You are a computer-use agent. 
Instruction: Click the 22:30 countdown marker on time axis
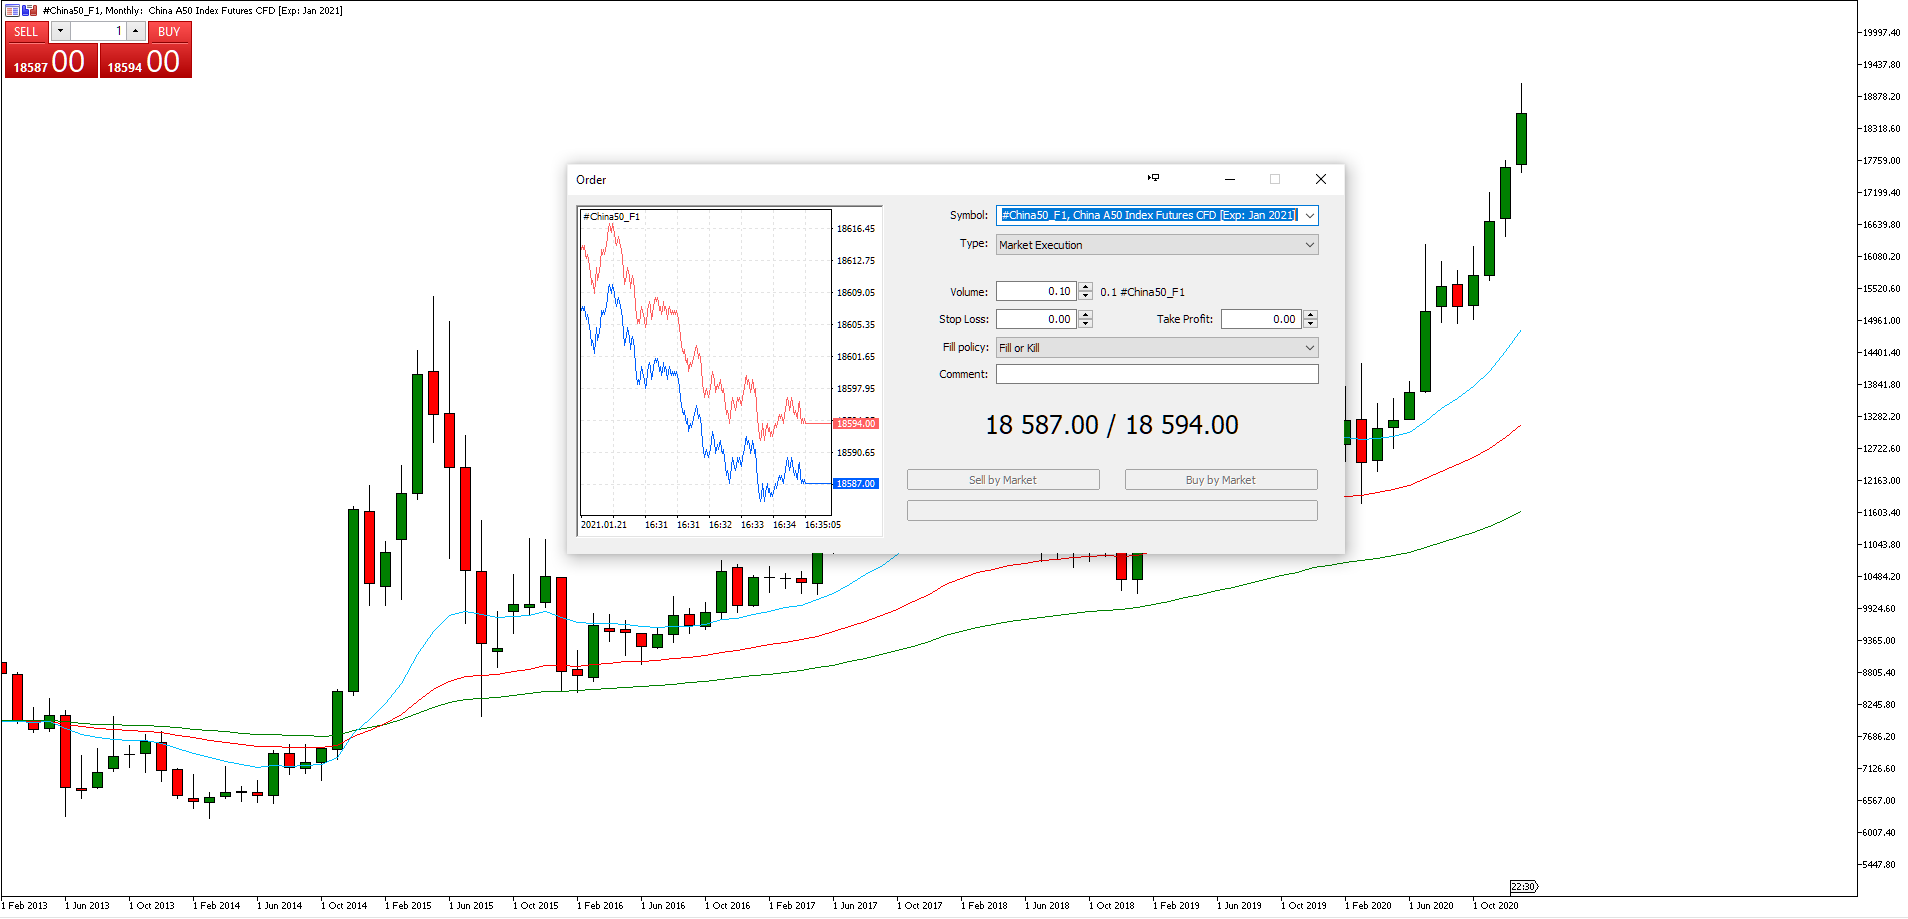1523,887
